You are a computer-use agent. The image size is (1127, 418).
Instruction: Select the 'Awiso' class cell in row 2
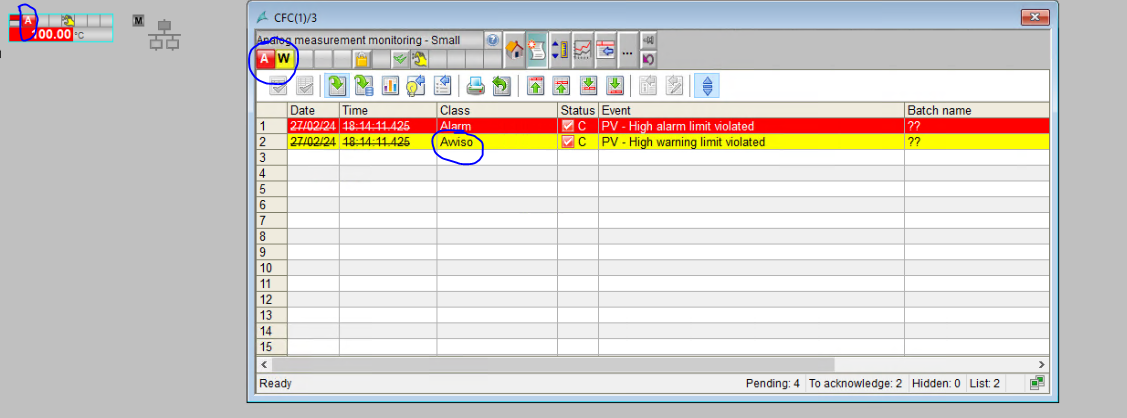[497, 142]
